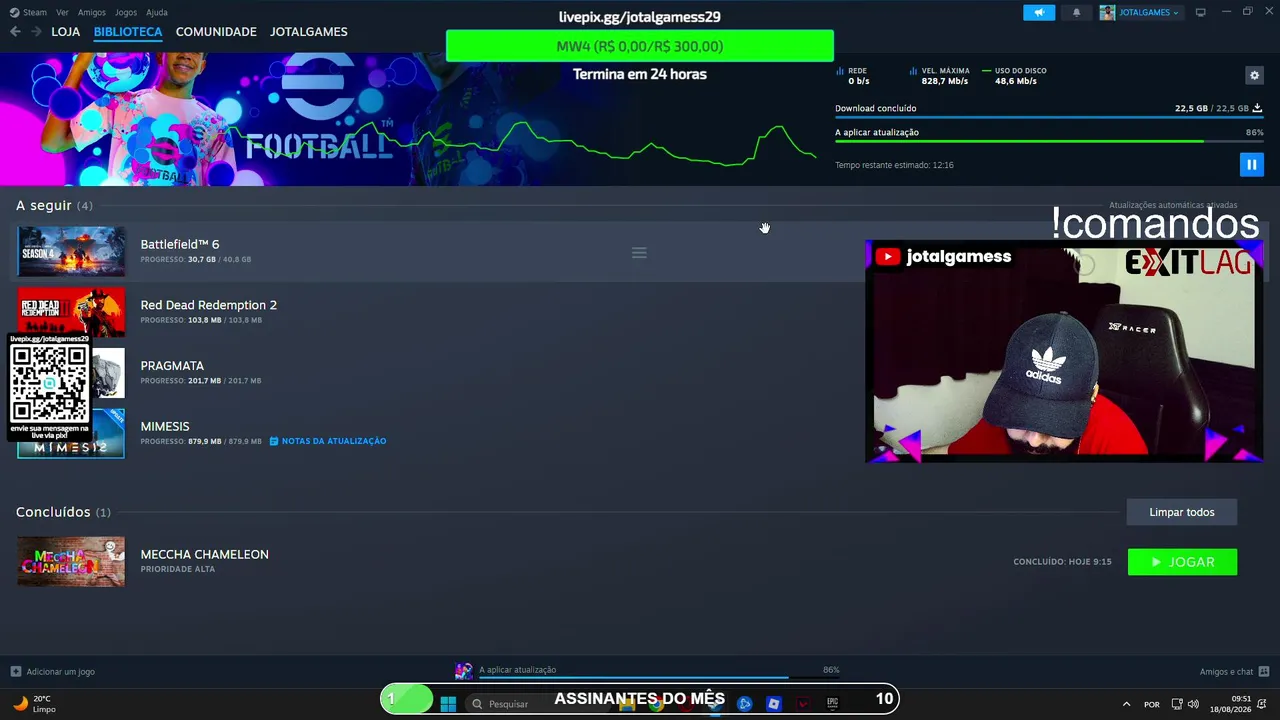This screenshot has width=1280, height=720.
Task: Click Adicionar um jogo
Action: (53, 672)
